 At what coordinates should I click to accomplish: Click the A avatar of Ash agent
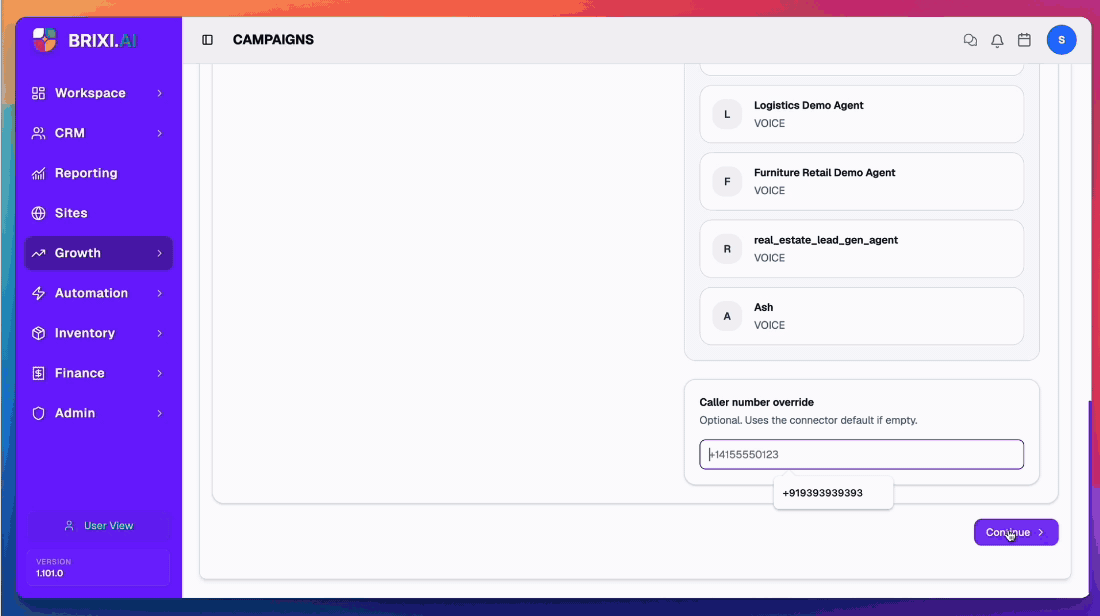(727, 316)
